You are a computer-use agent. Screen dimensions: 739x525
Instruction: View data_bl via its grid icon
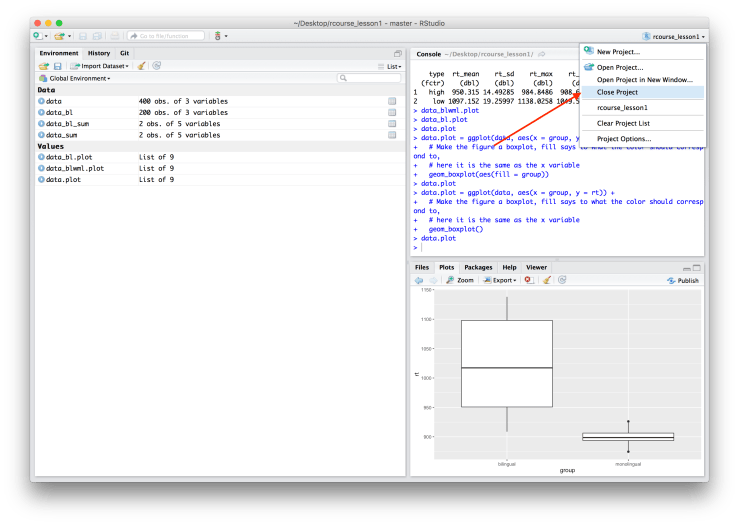coord(392,112)
